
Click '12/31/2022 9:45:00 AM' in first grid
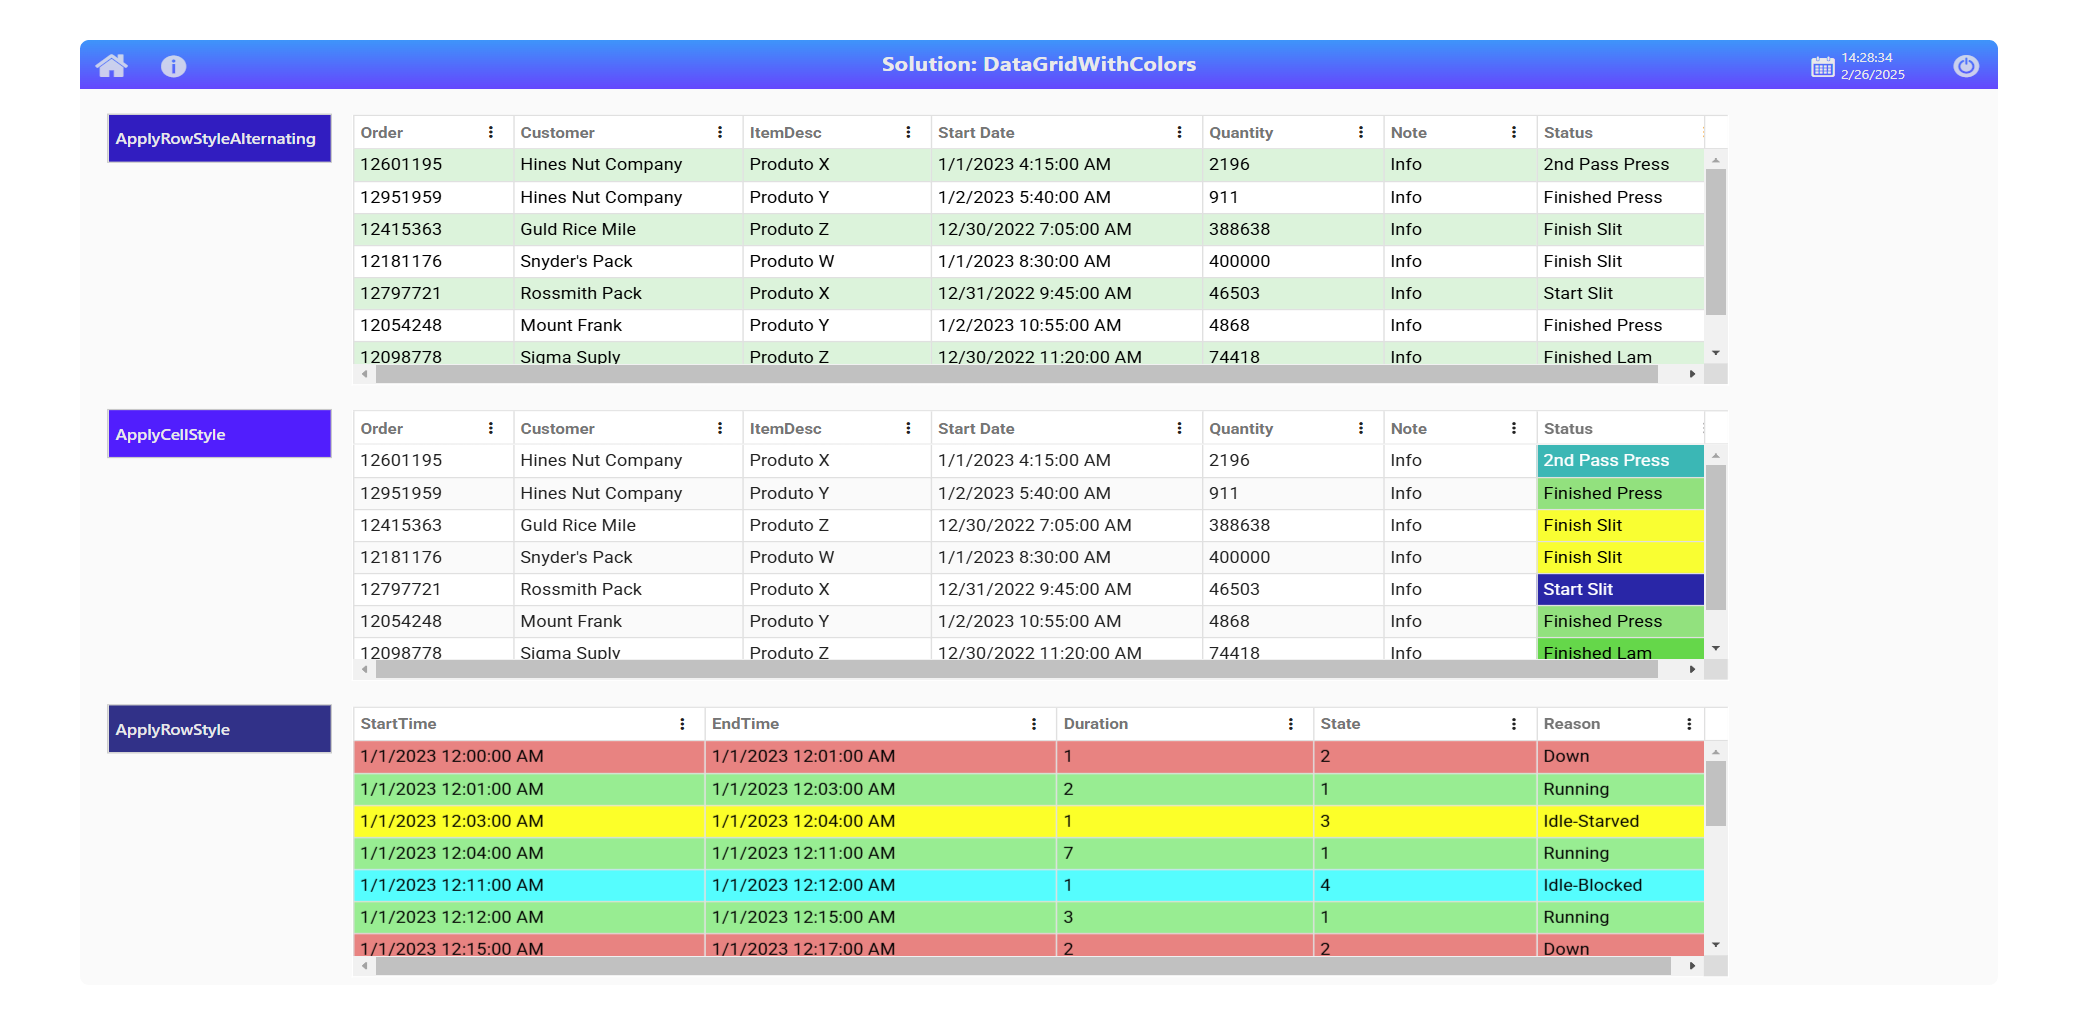tap(1035, 293)
